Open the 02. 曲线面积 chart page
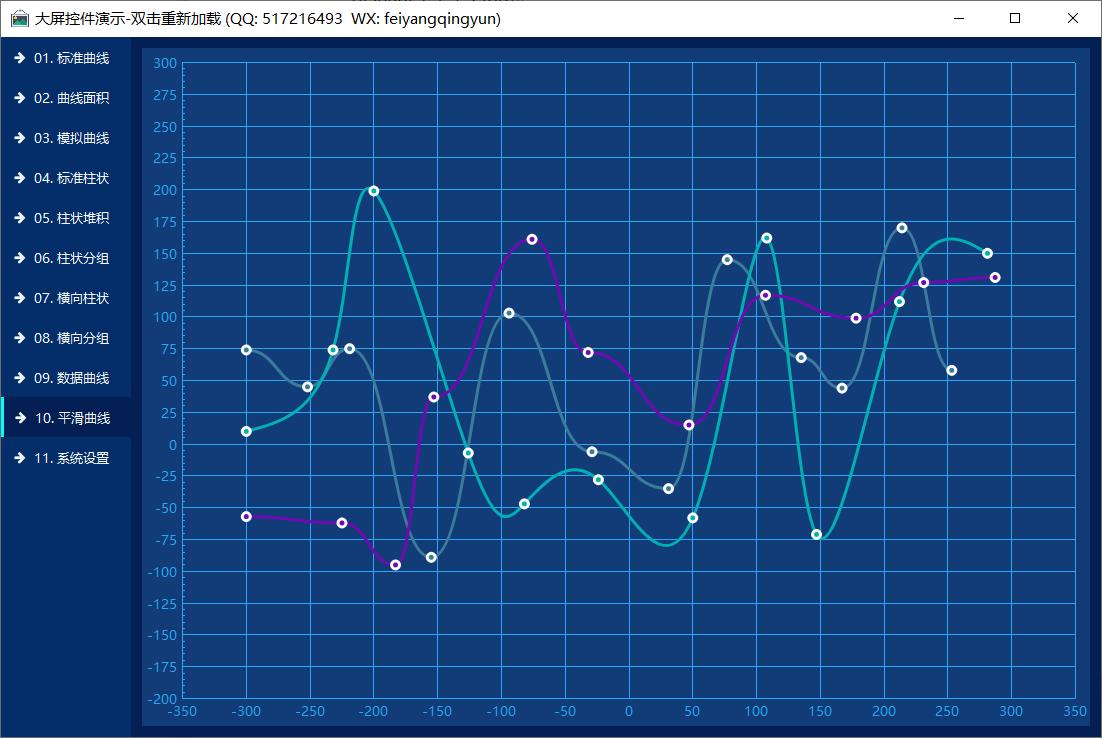The image size is (1102, 738). click(x=70, y=98)
